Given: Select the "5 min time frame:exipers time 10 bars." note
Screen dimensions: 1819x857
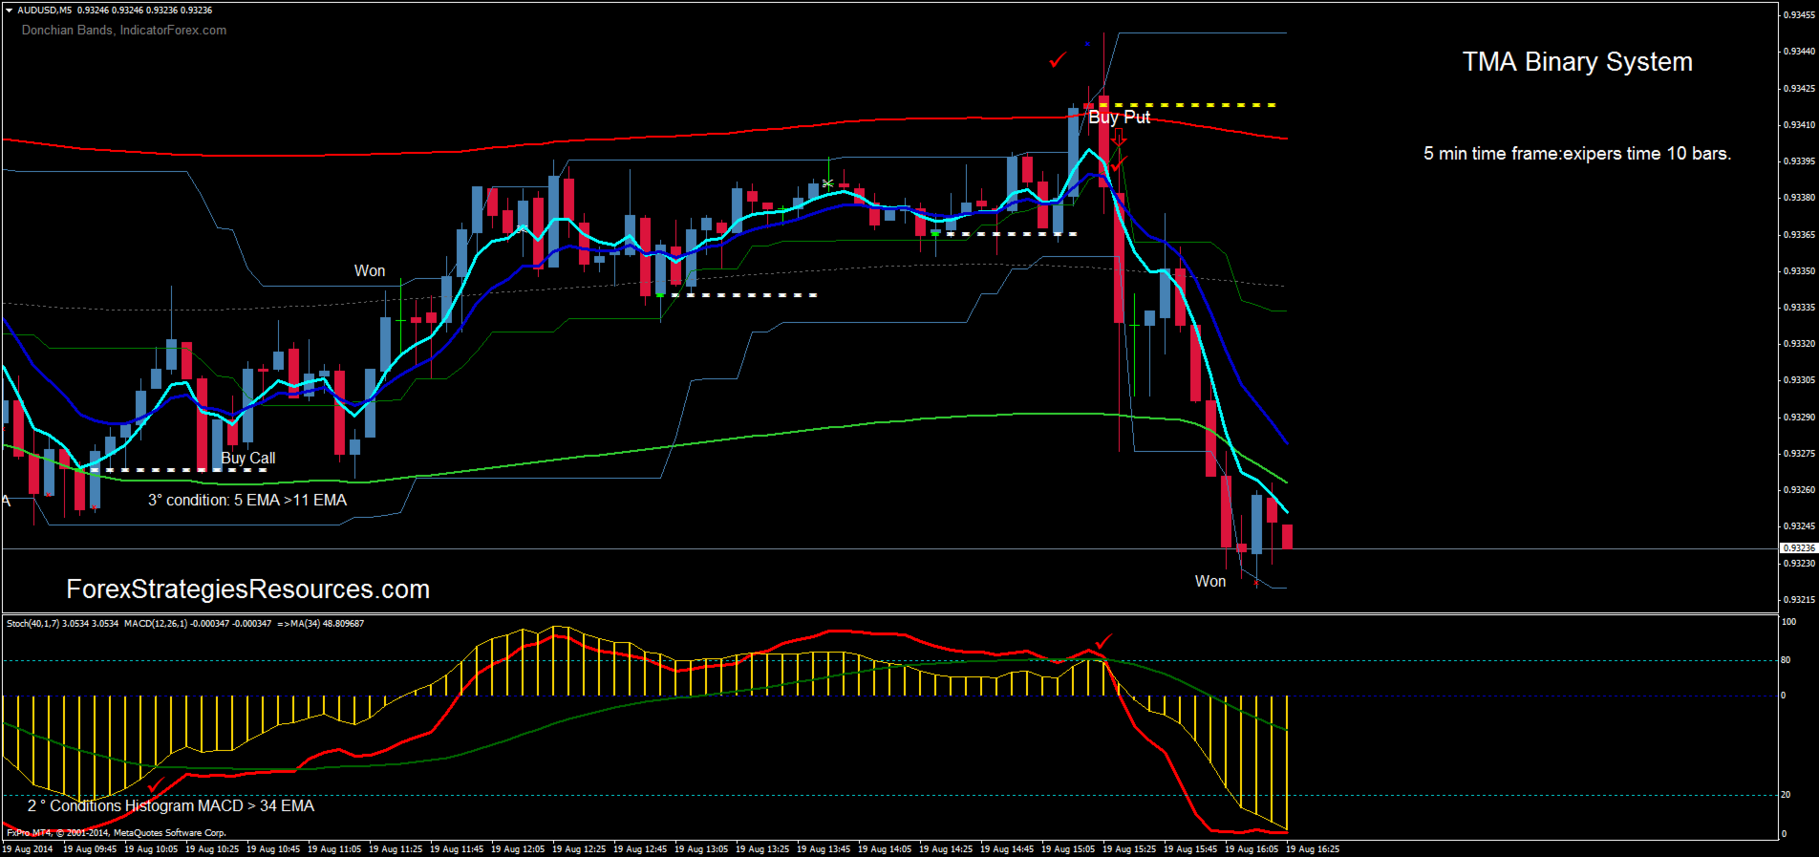Looking at the screenshot, I should [1577, 154].
